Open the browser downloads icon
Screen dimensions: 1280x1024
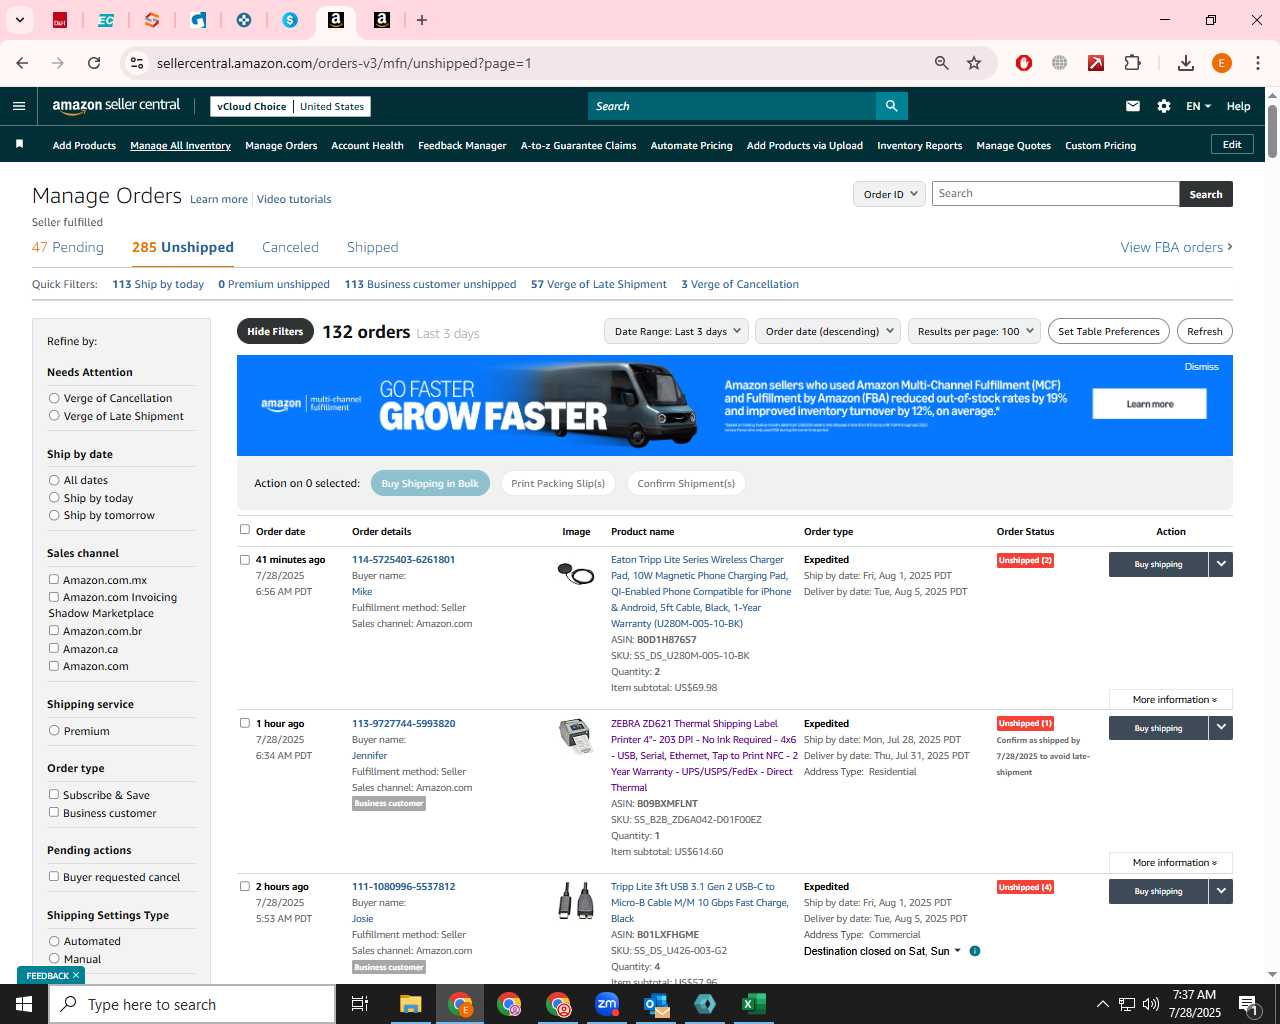[x=1186, y=63]
